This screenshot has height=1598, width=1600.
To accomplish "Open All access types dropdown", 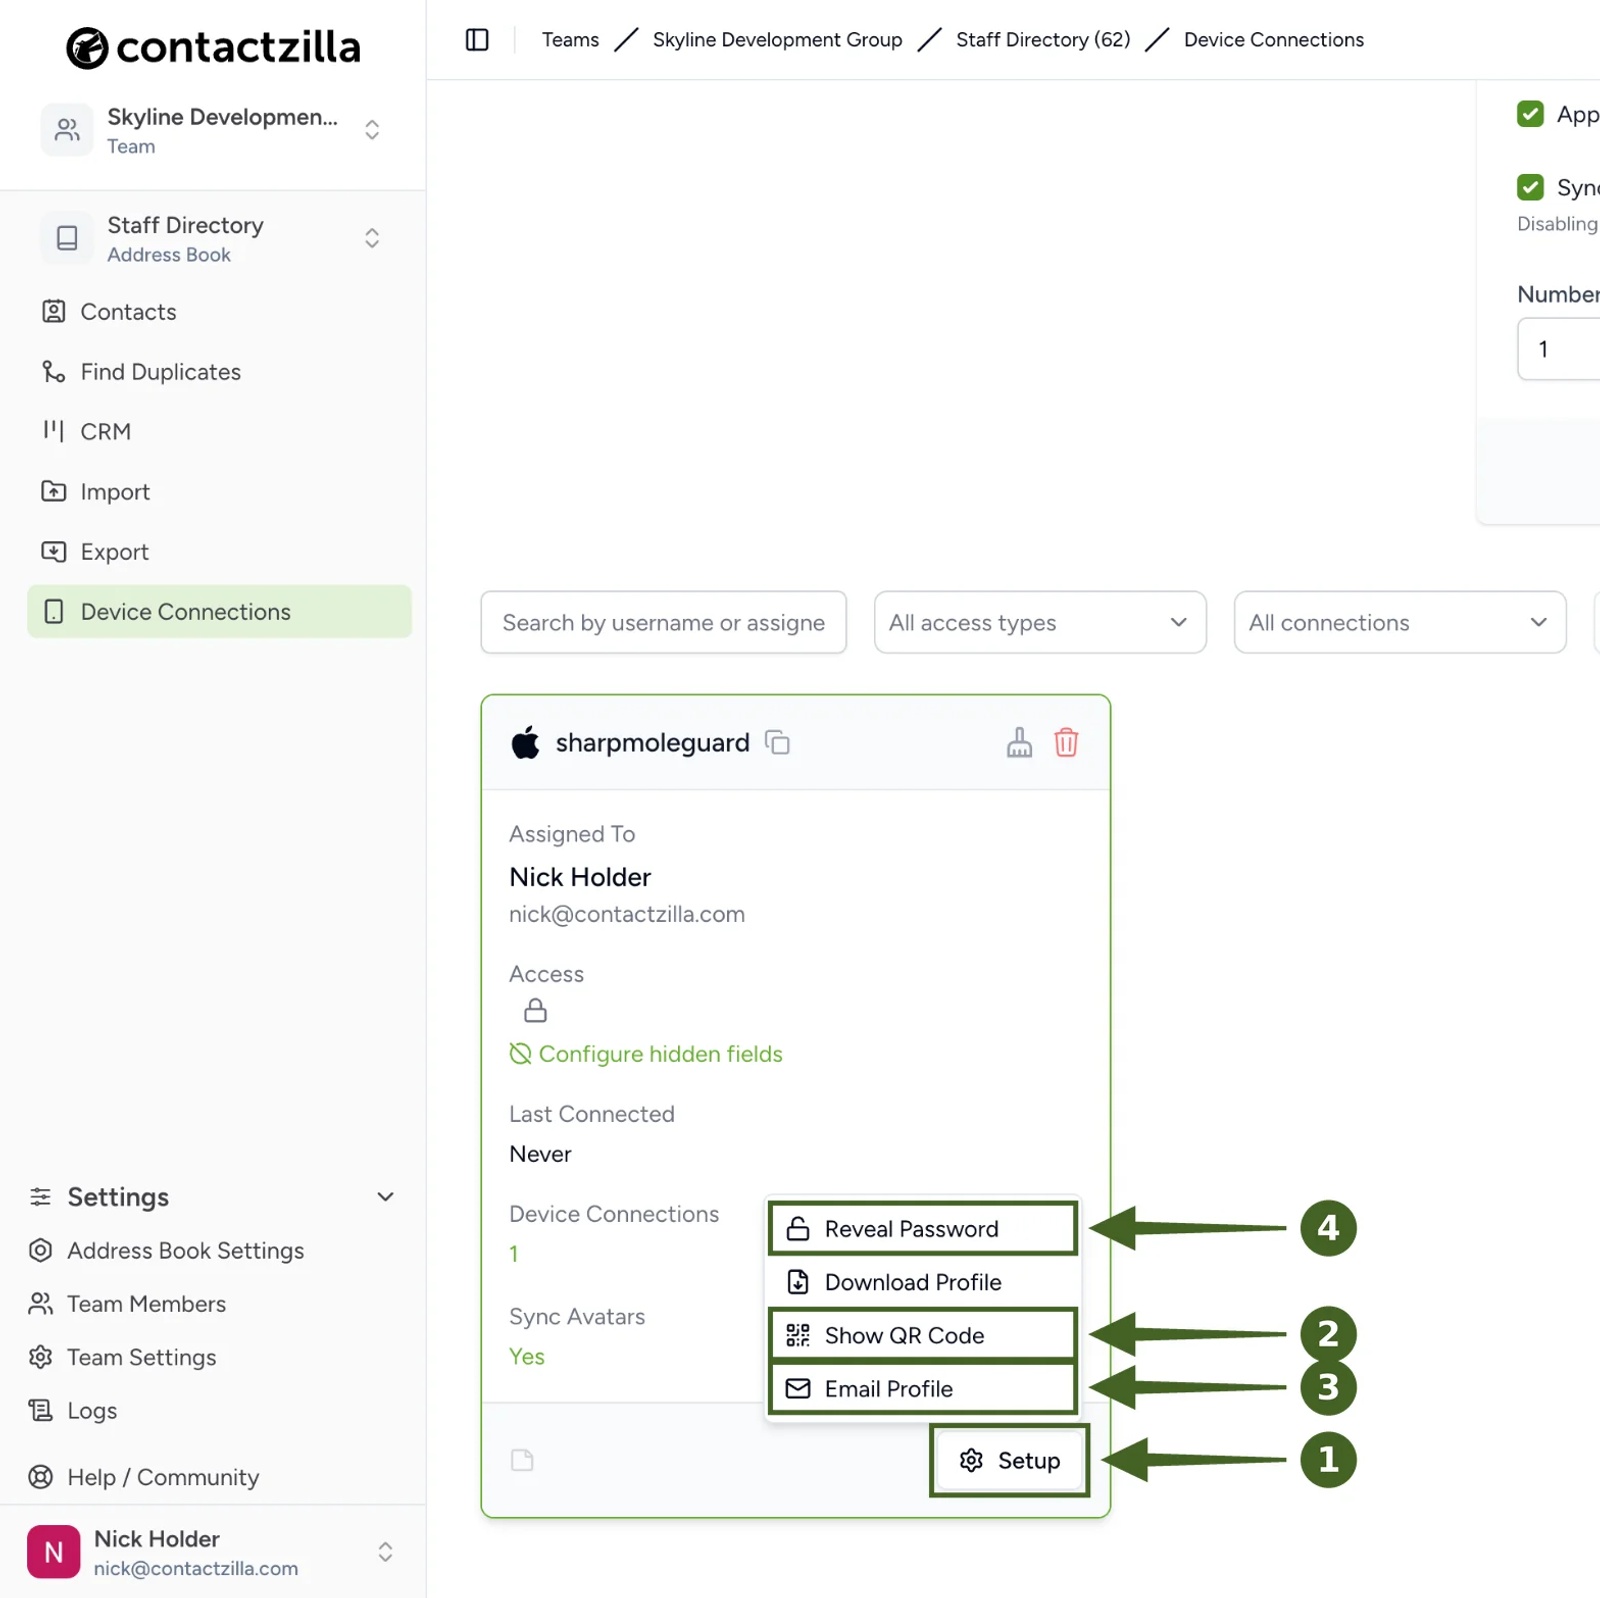I will [1040, 622].
